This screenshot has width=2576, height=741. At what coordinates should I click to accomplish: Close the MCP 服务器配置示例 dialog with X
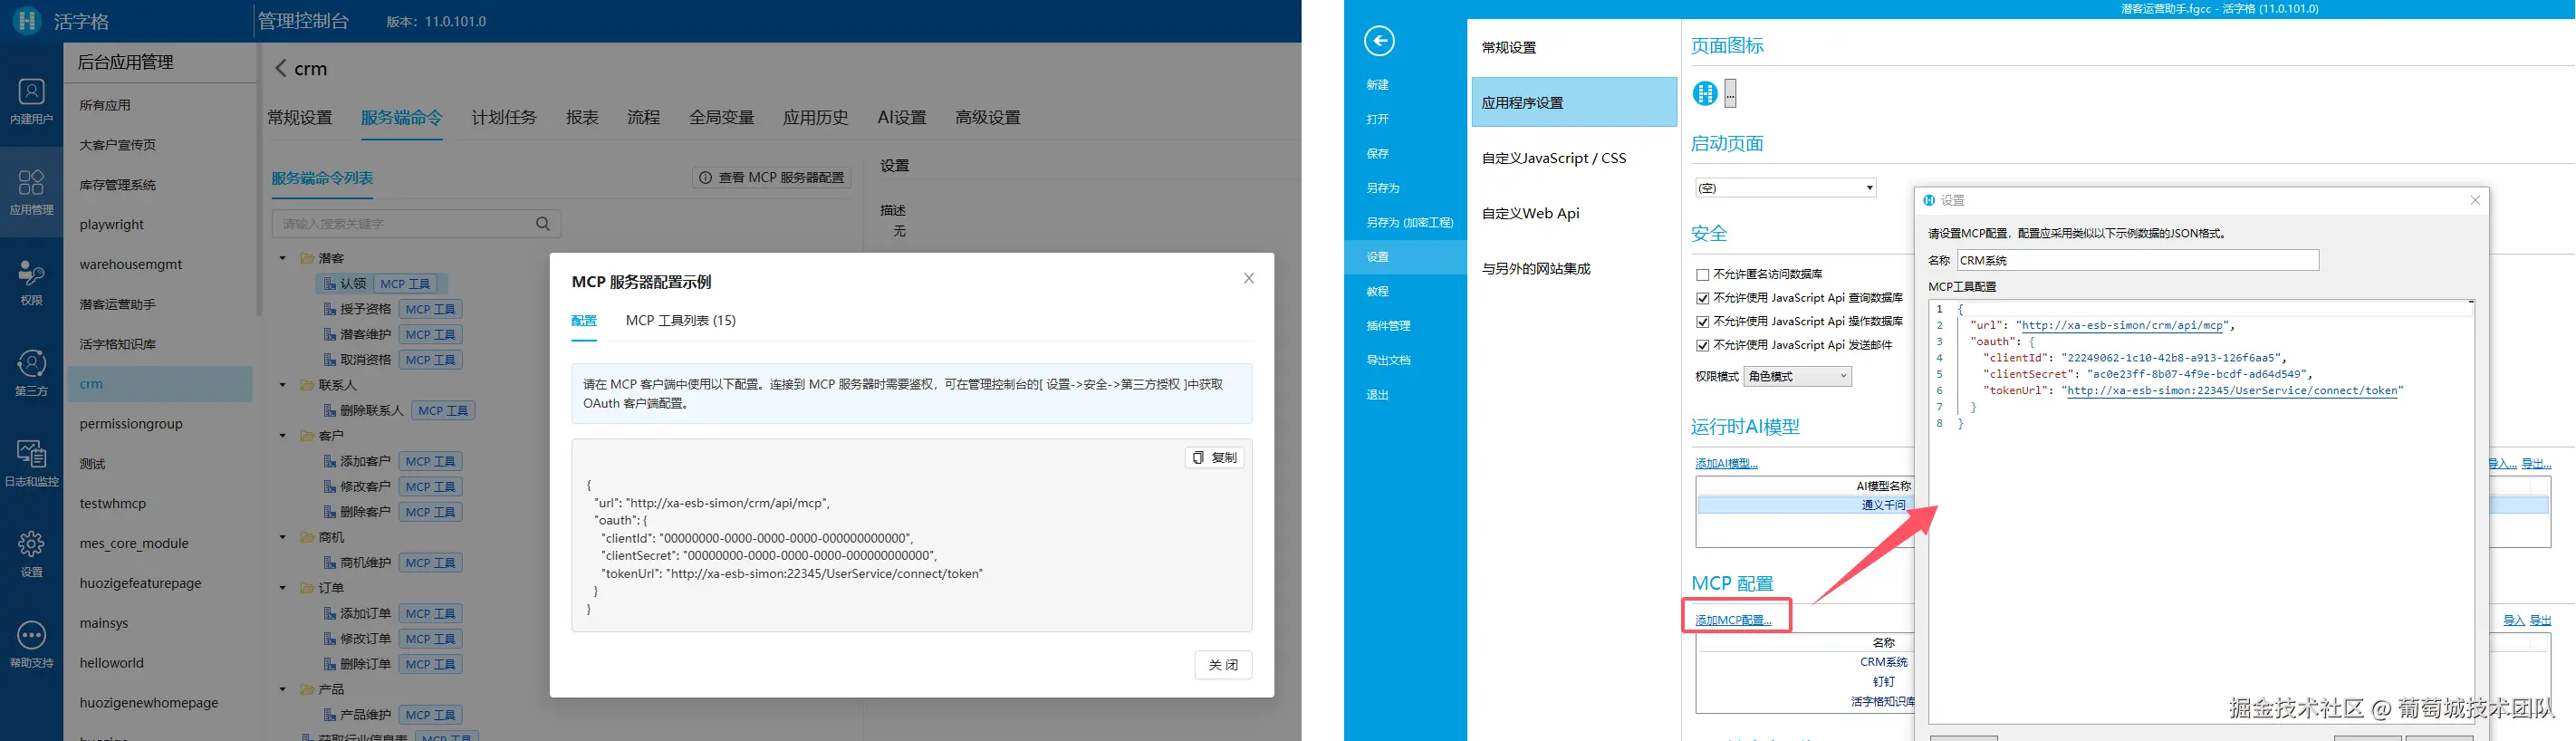pos(1249,279)
